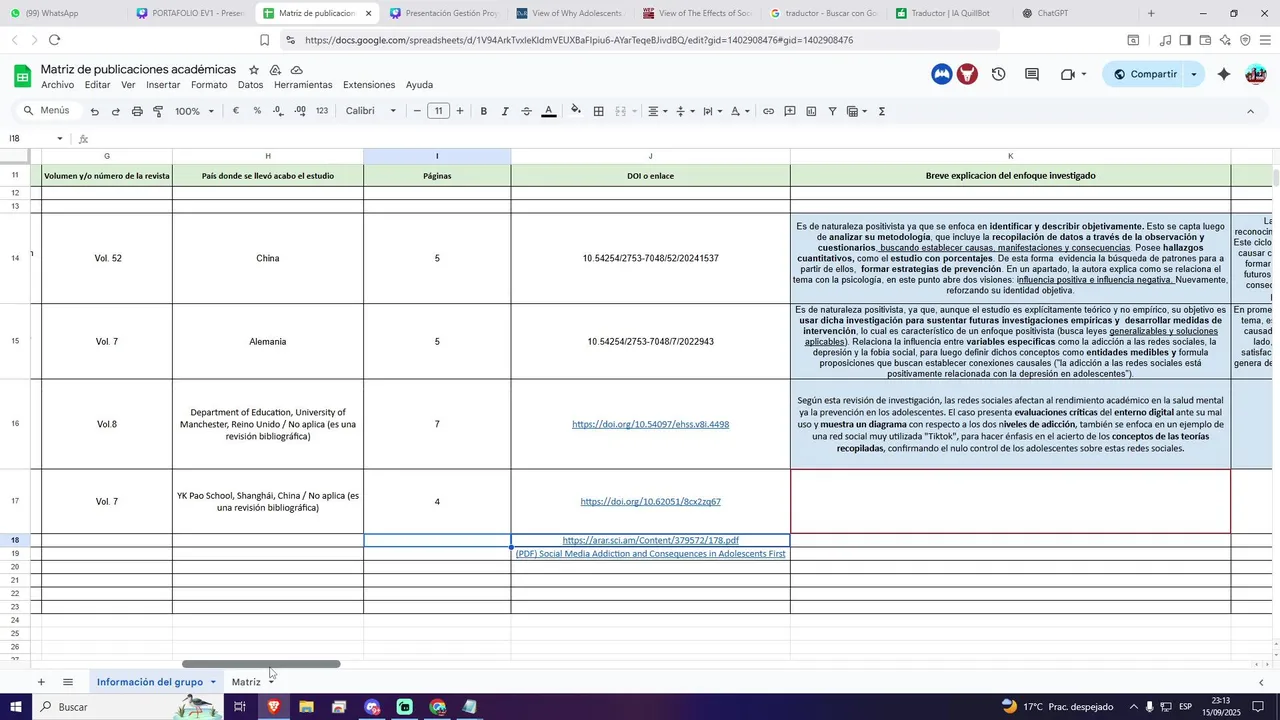Image resolution: width=1280 pixels, height=720 pixels.
Task: Decrease font size with minus button
Action: click(x=417, y=111)
